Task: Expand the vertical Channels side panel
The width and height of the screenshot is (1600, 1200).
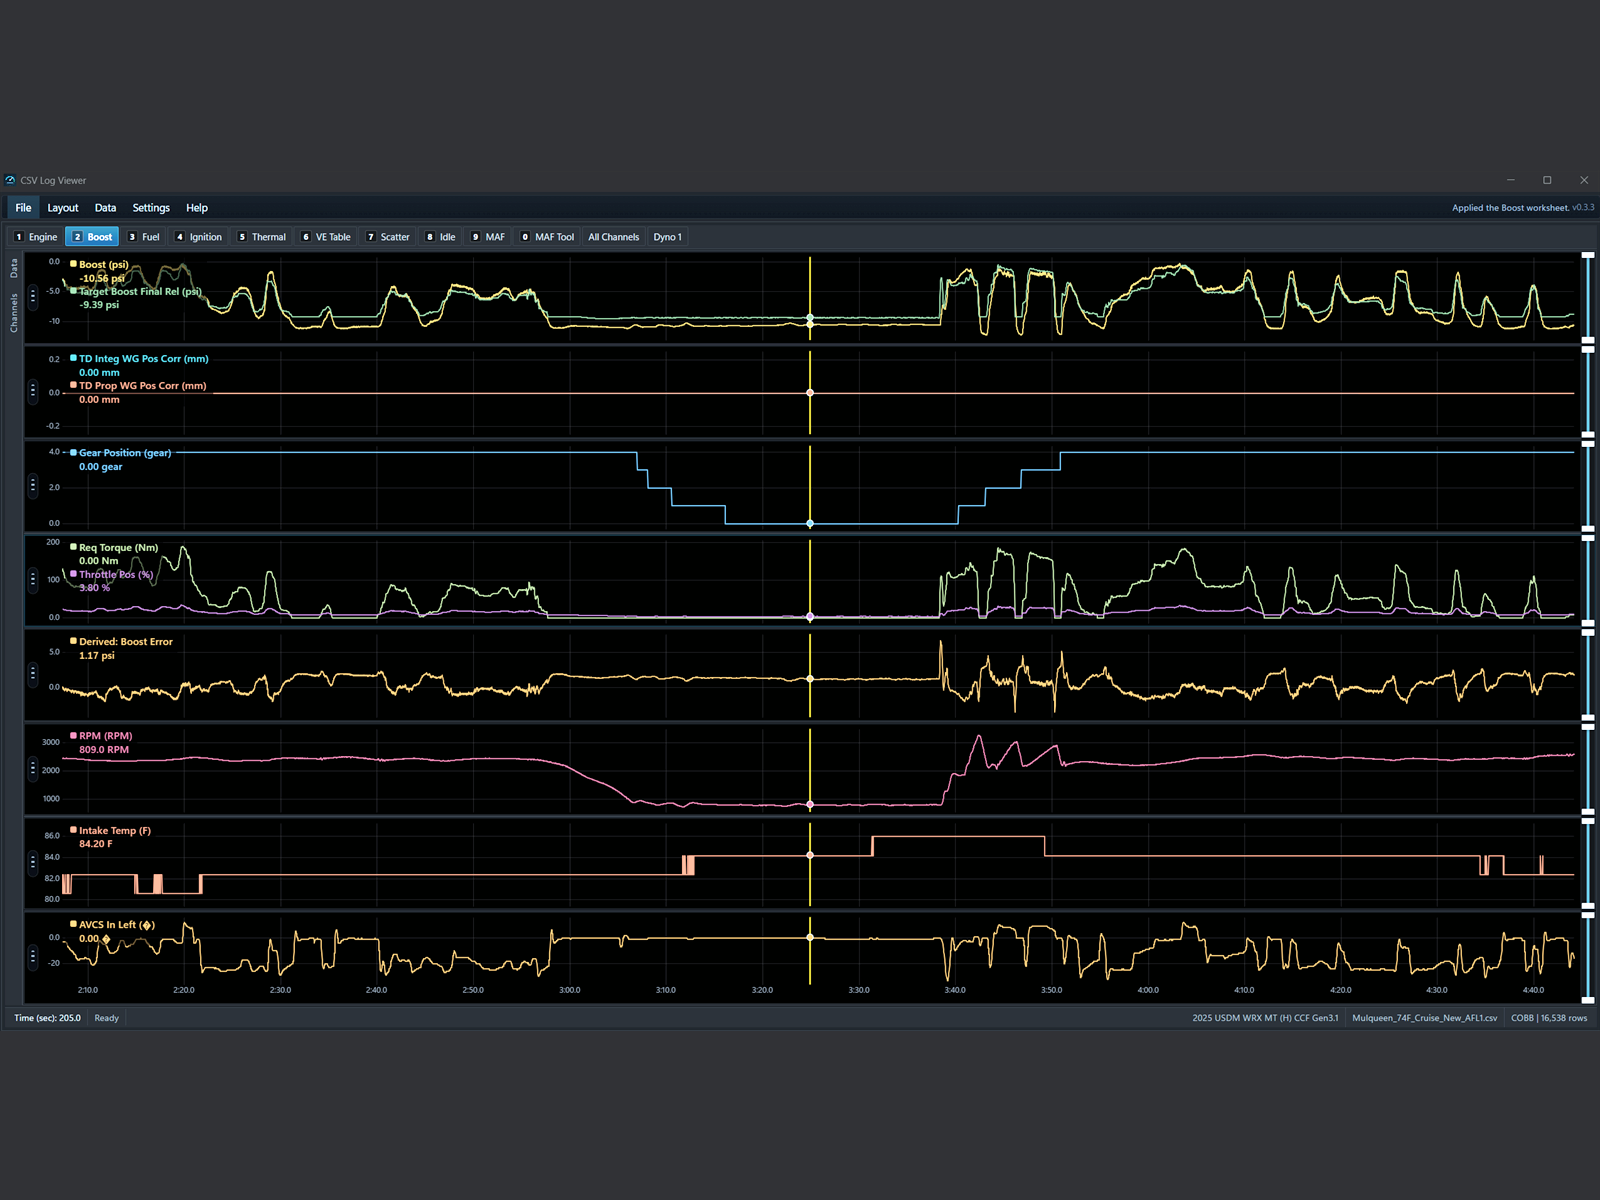Action: click(x=14, y=313)
